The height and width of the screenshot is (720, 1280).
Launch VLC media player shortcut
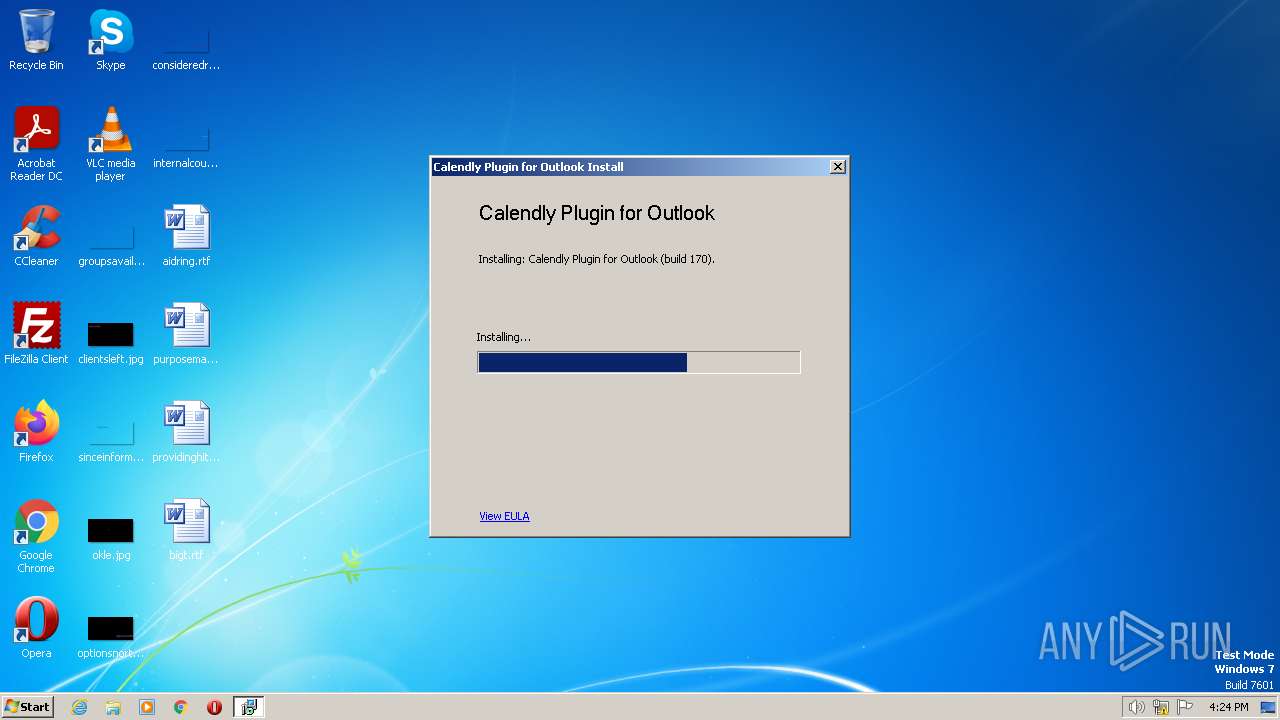[110, 144]
